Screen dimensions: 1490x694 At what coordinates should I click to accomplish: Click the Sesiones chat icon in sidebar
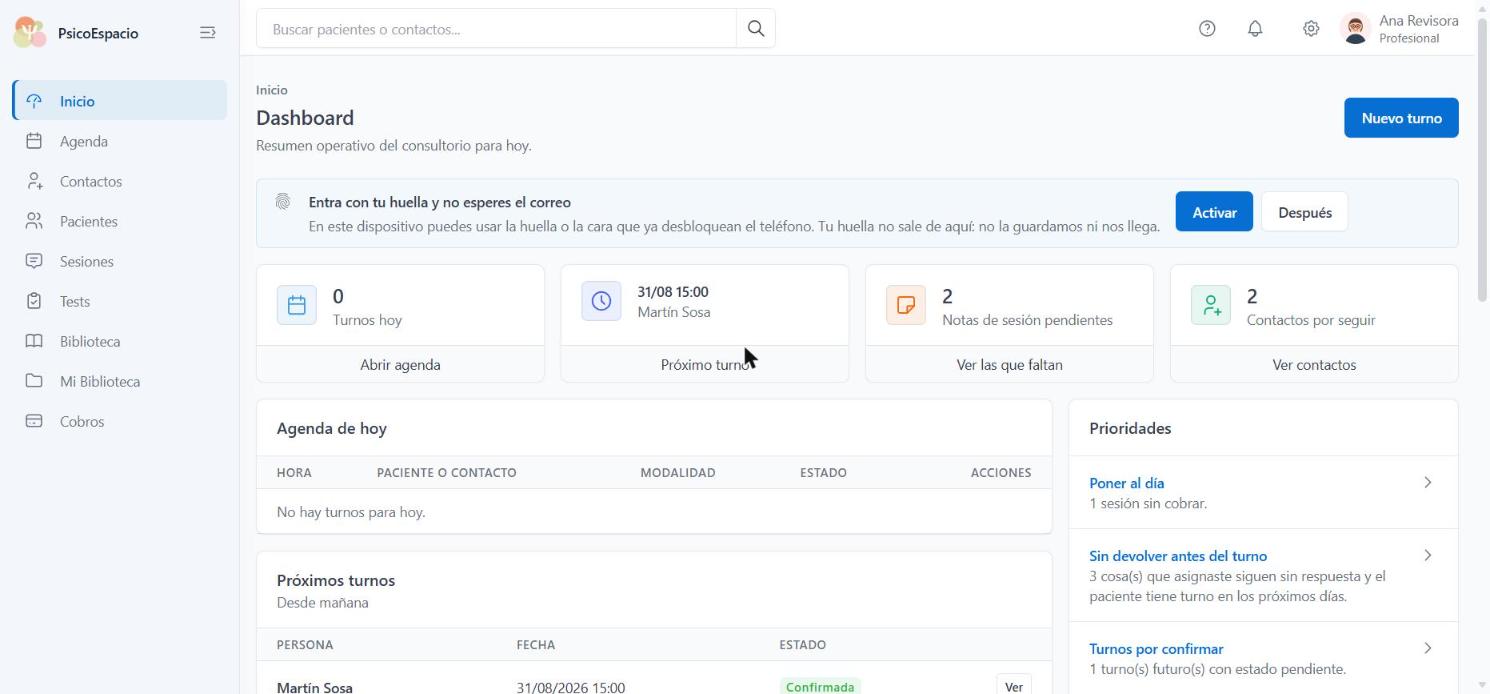click(x=34, y=261)
